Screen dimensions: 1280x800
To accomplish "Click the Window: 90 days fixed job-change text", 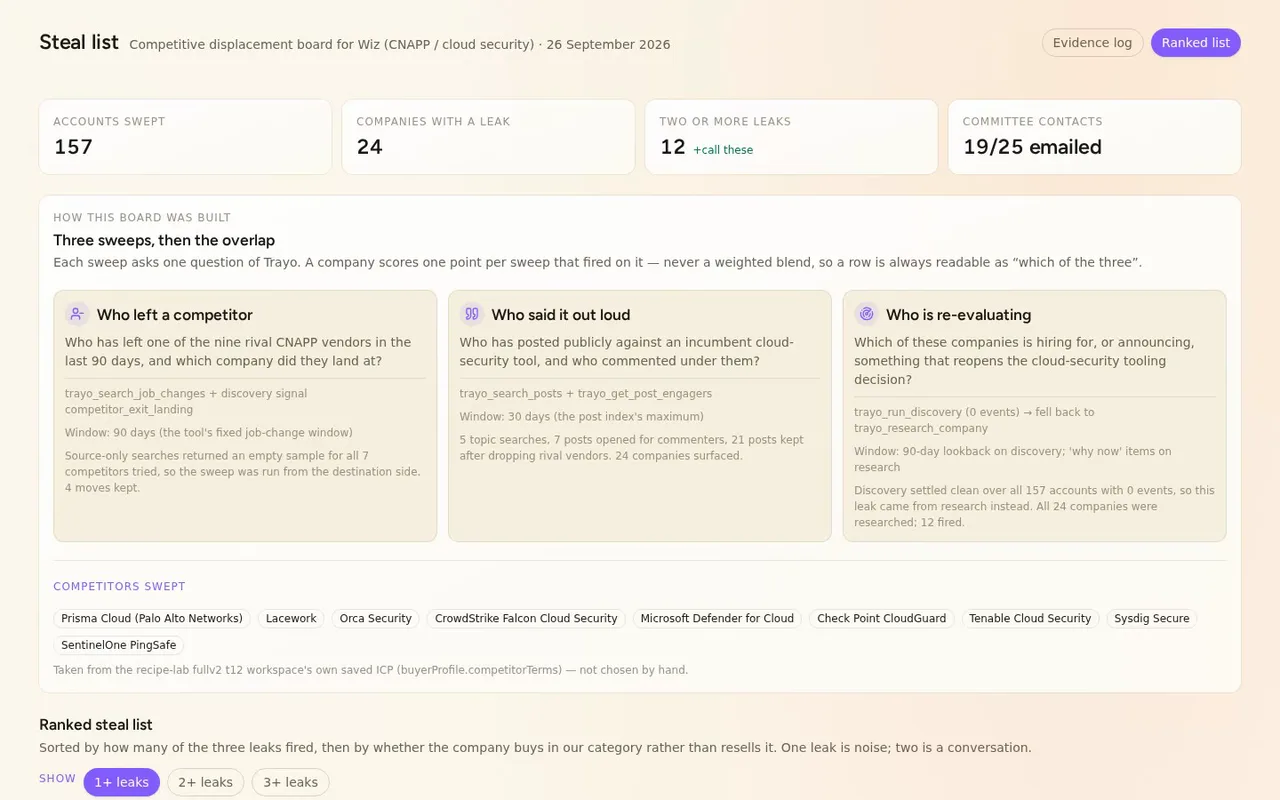I will [x=209, y=433].
